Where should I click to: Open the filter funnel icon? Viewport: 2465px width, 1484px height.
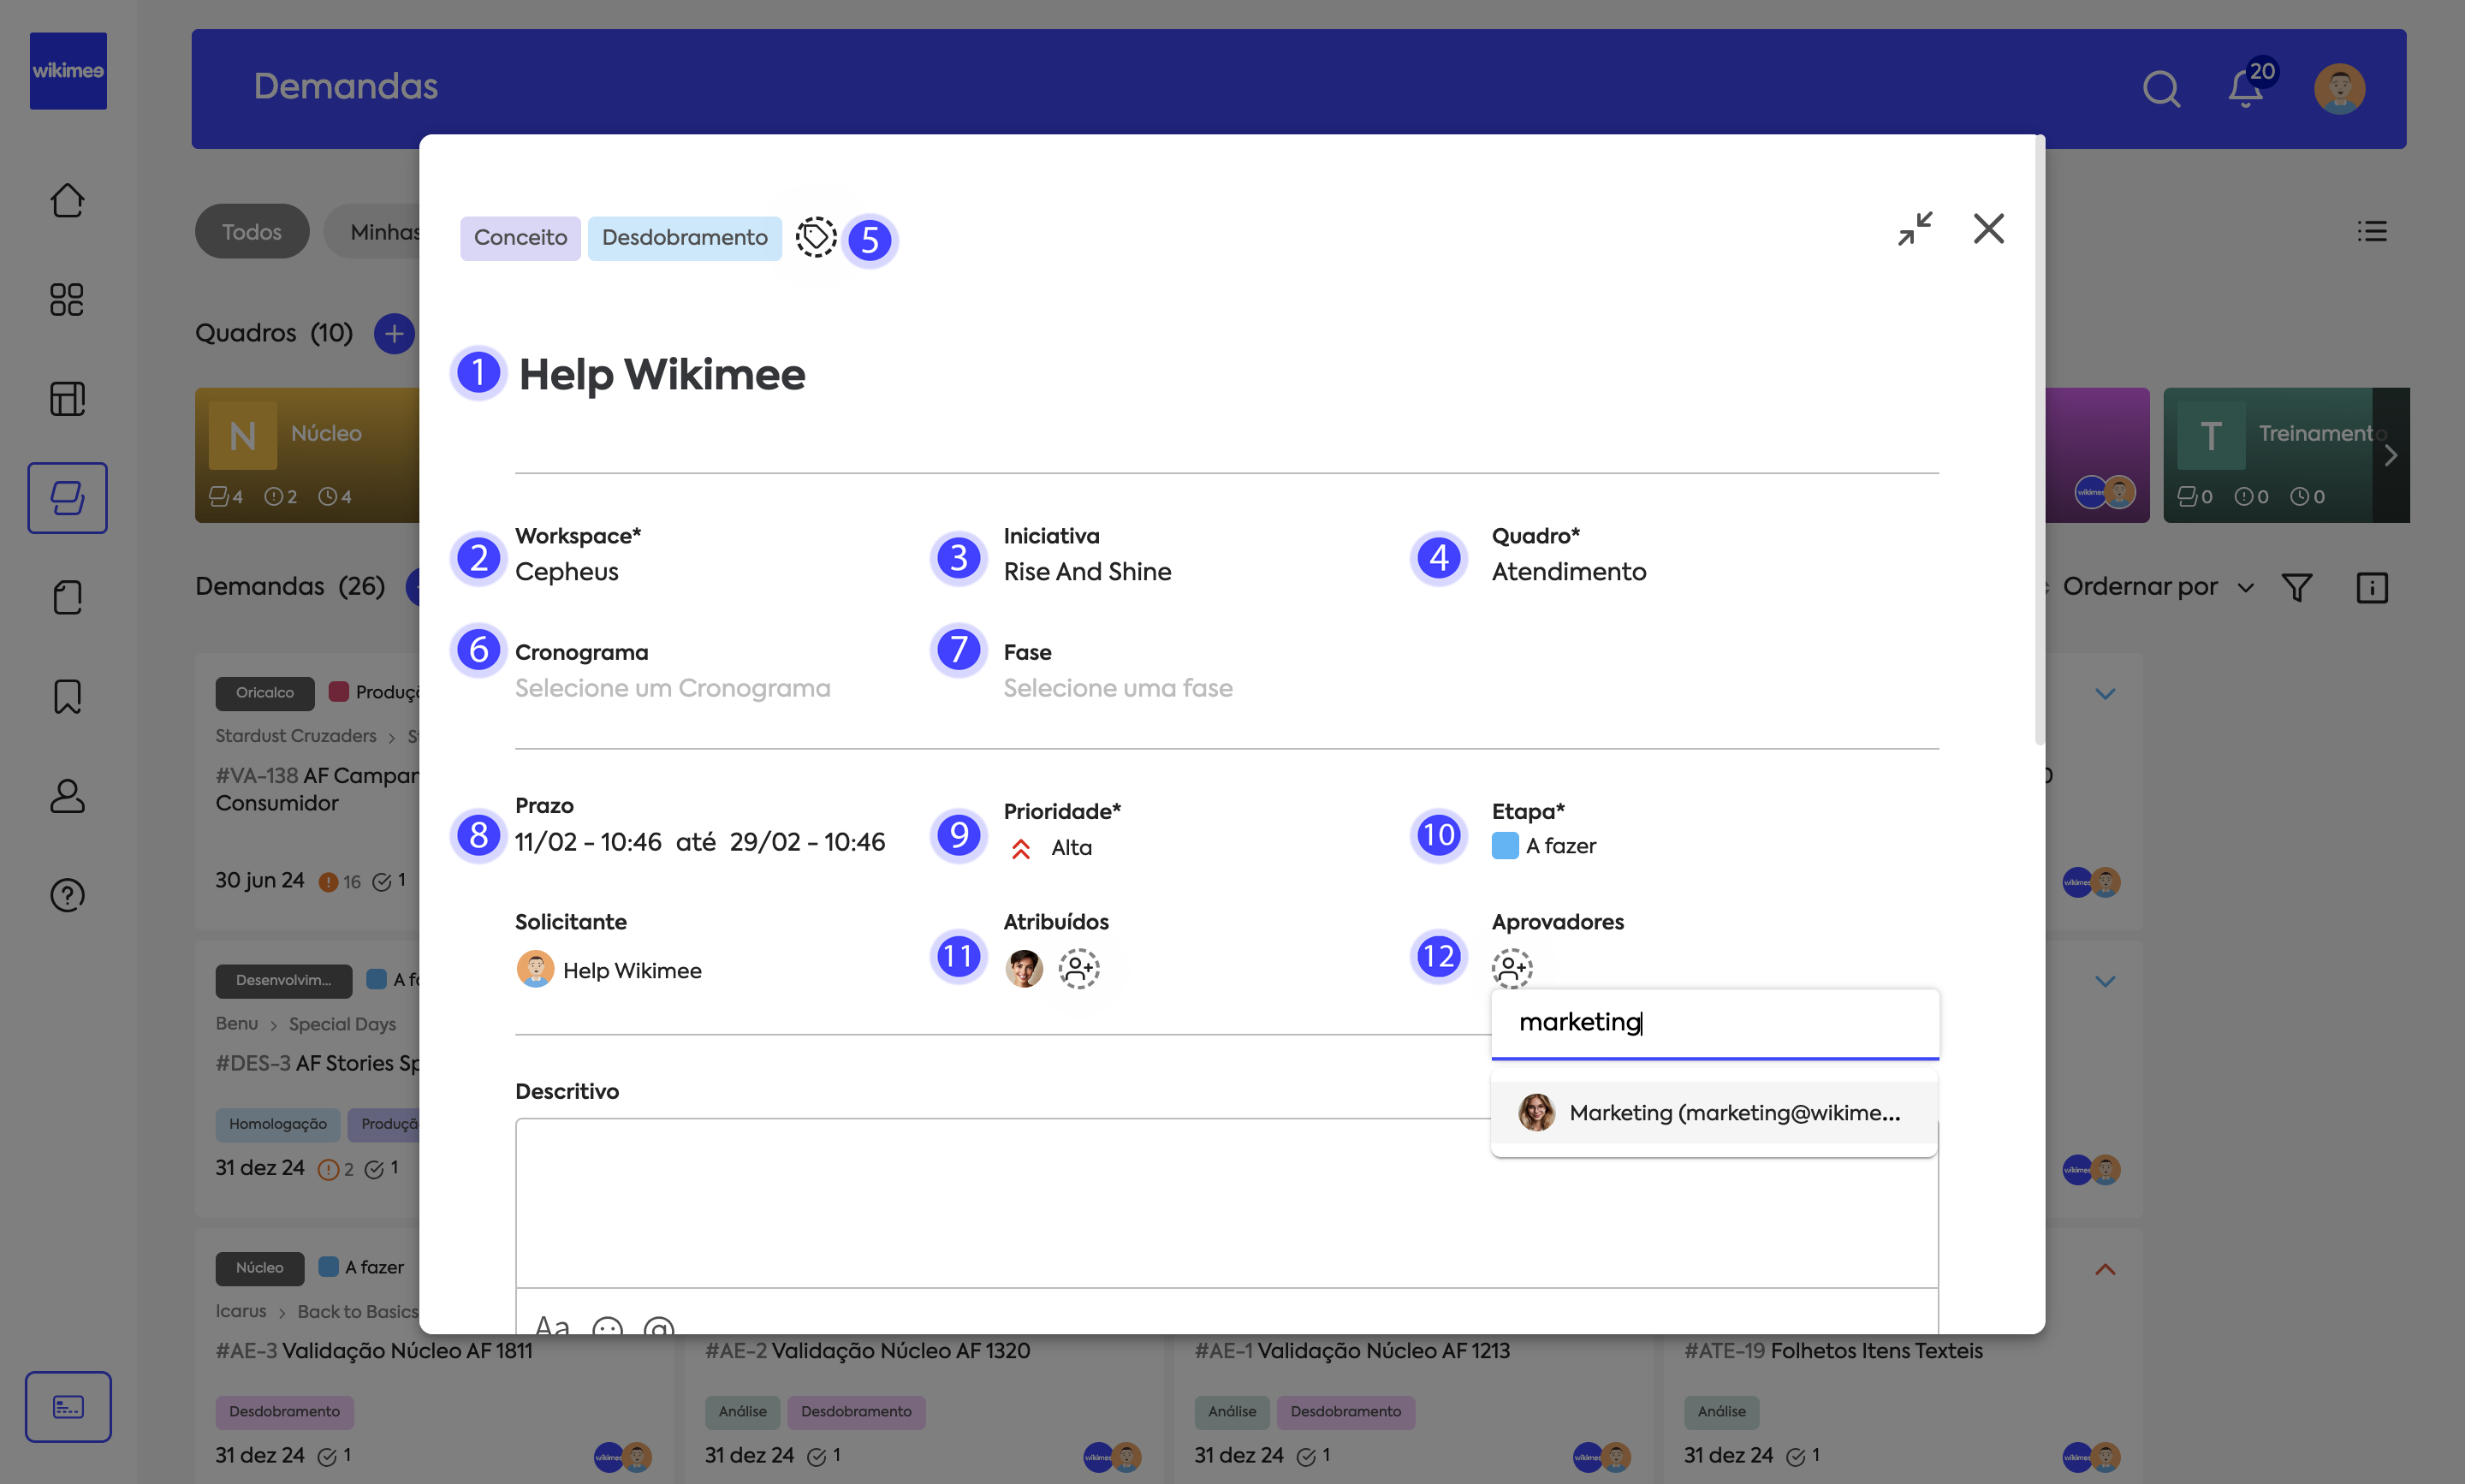coord(2297,587)
